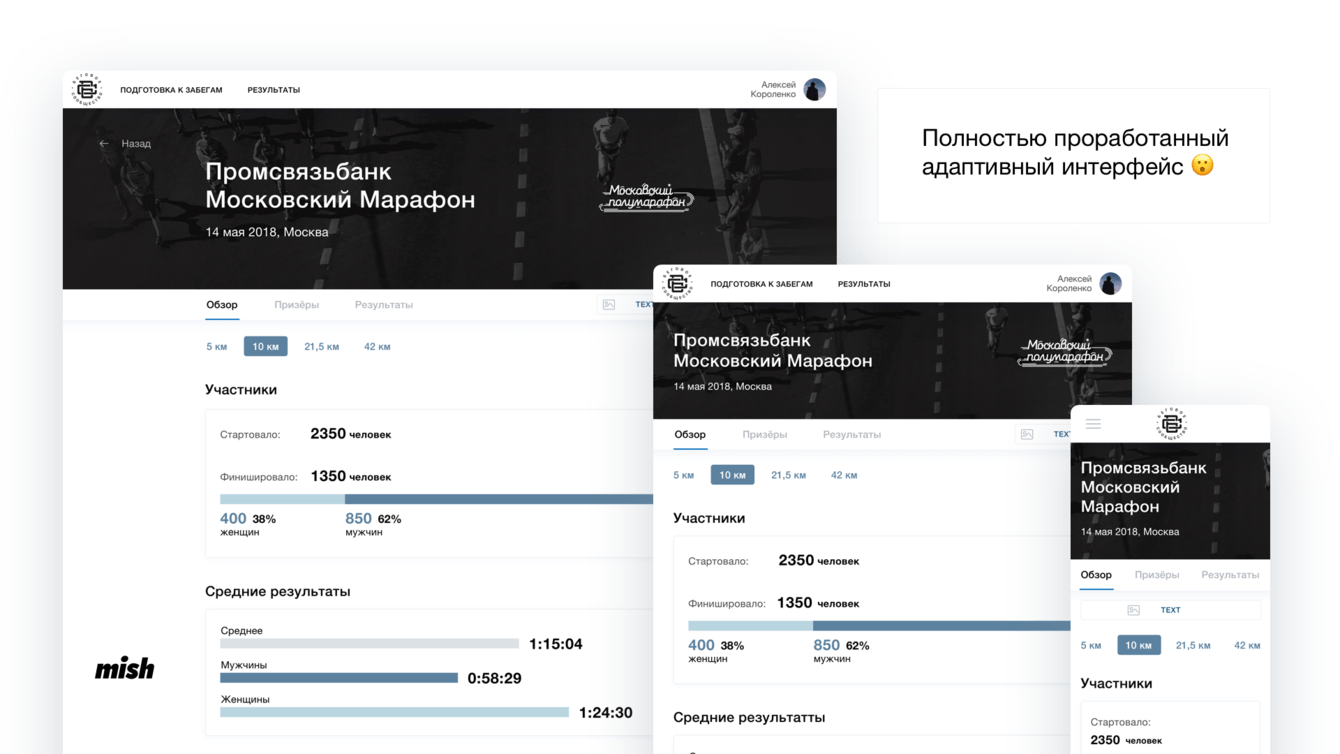
Task: Click the Среднее result bar
Action: click(x=369, y=644)
